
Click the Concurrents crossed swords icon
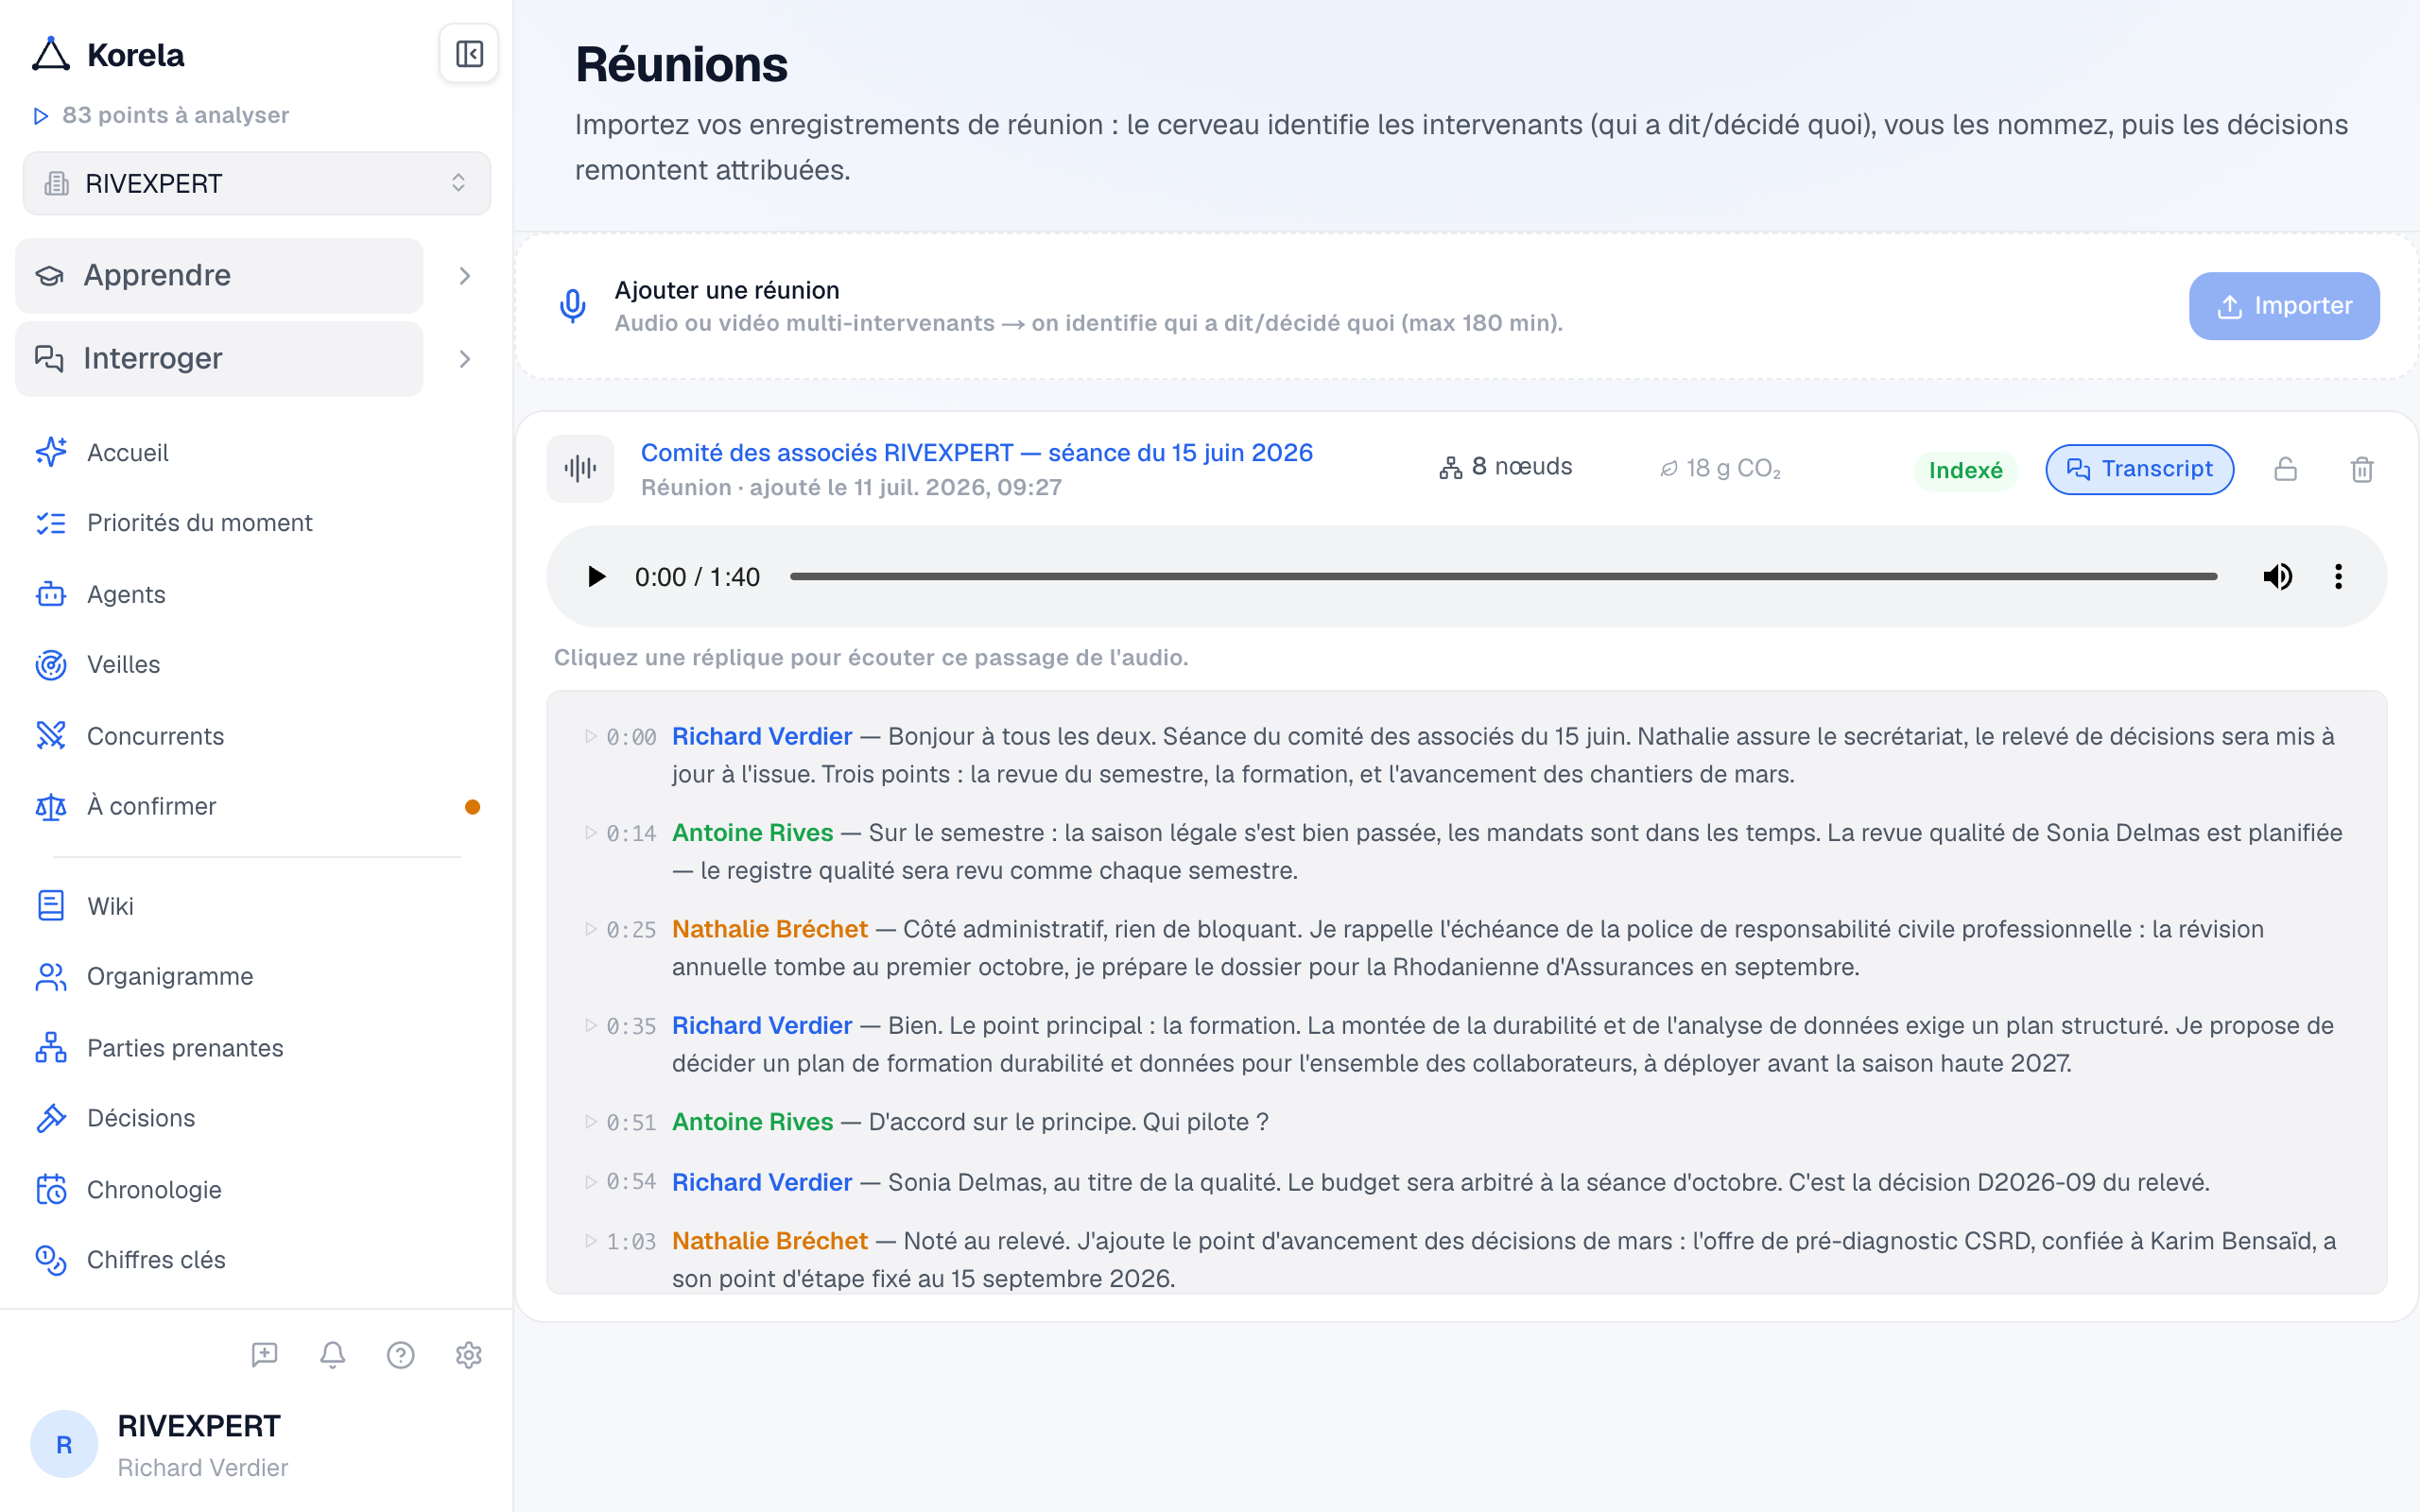51,736
